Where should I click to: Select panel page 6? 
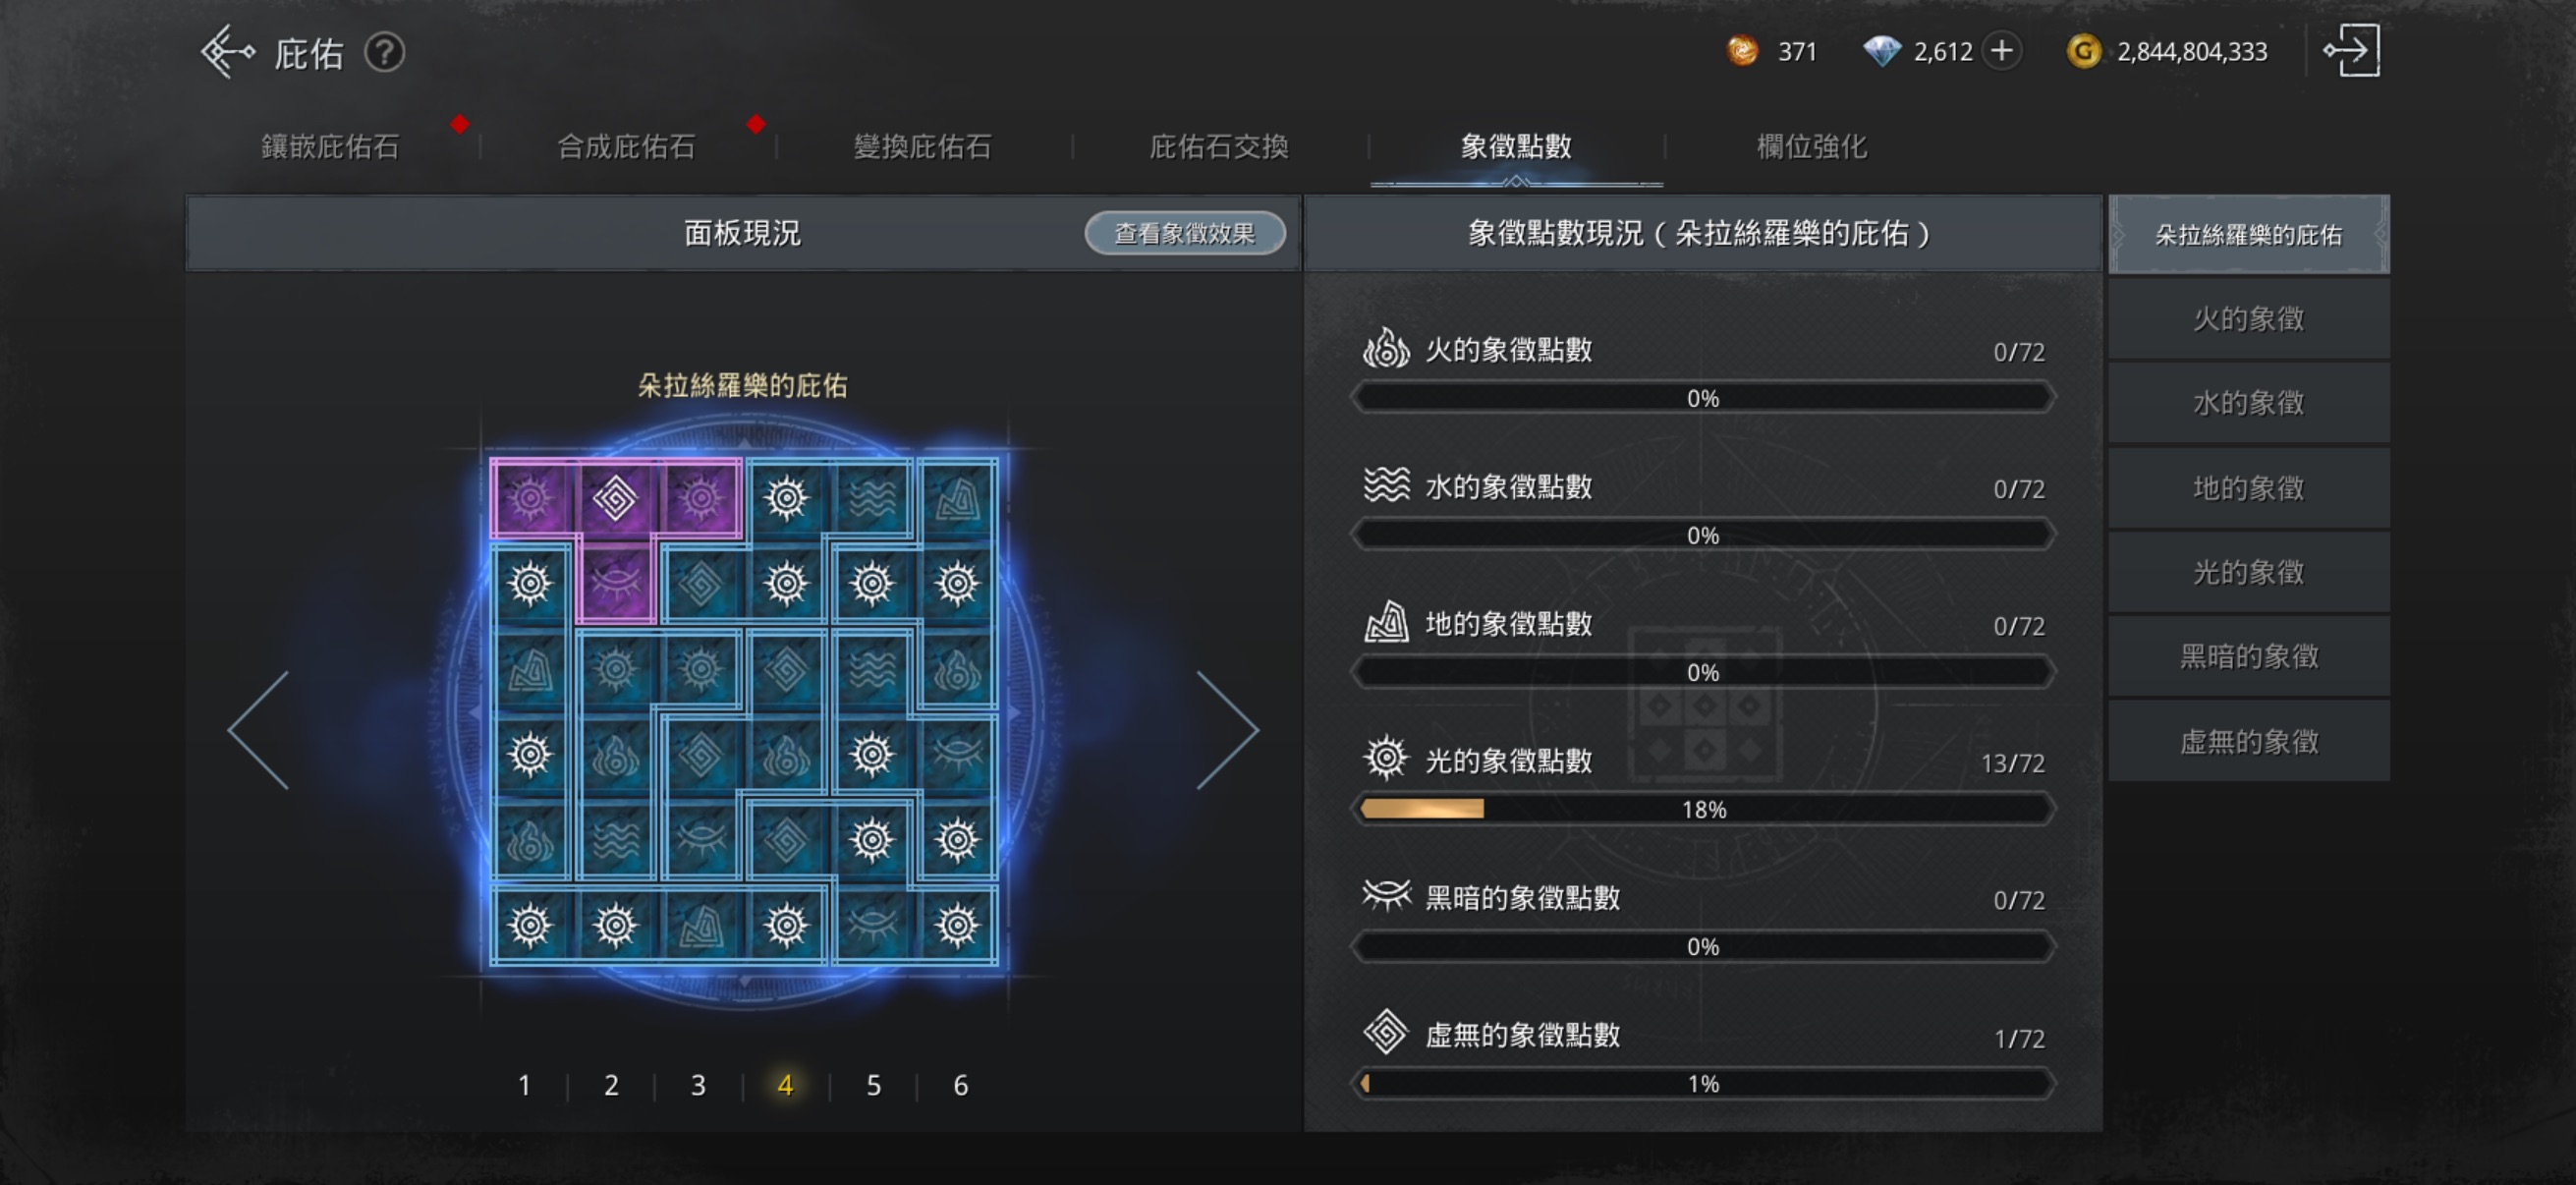(x=960, y=1085)
